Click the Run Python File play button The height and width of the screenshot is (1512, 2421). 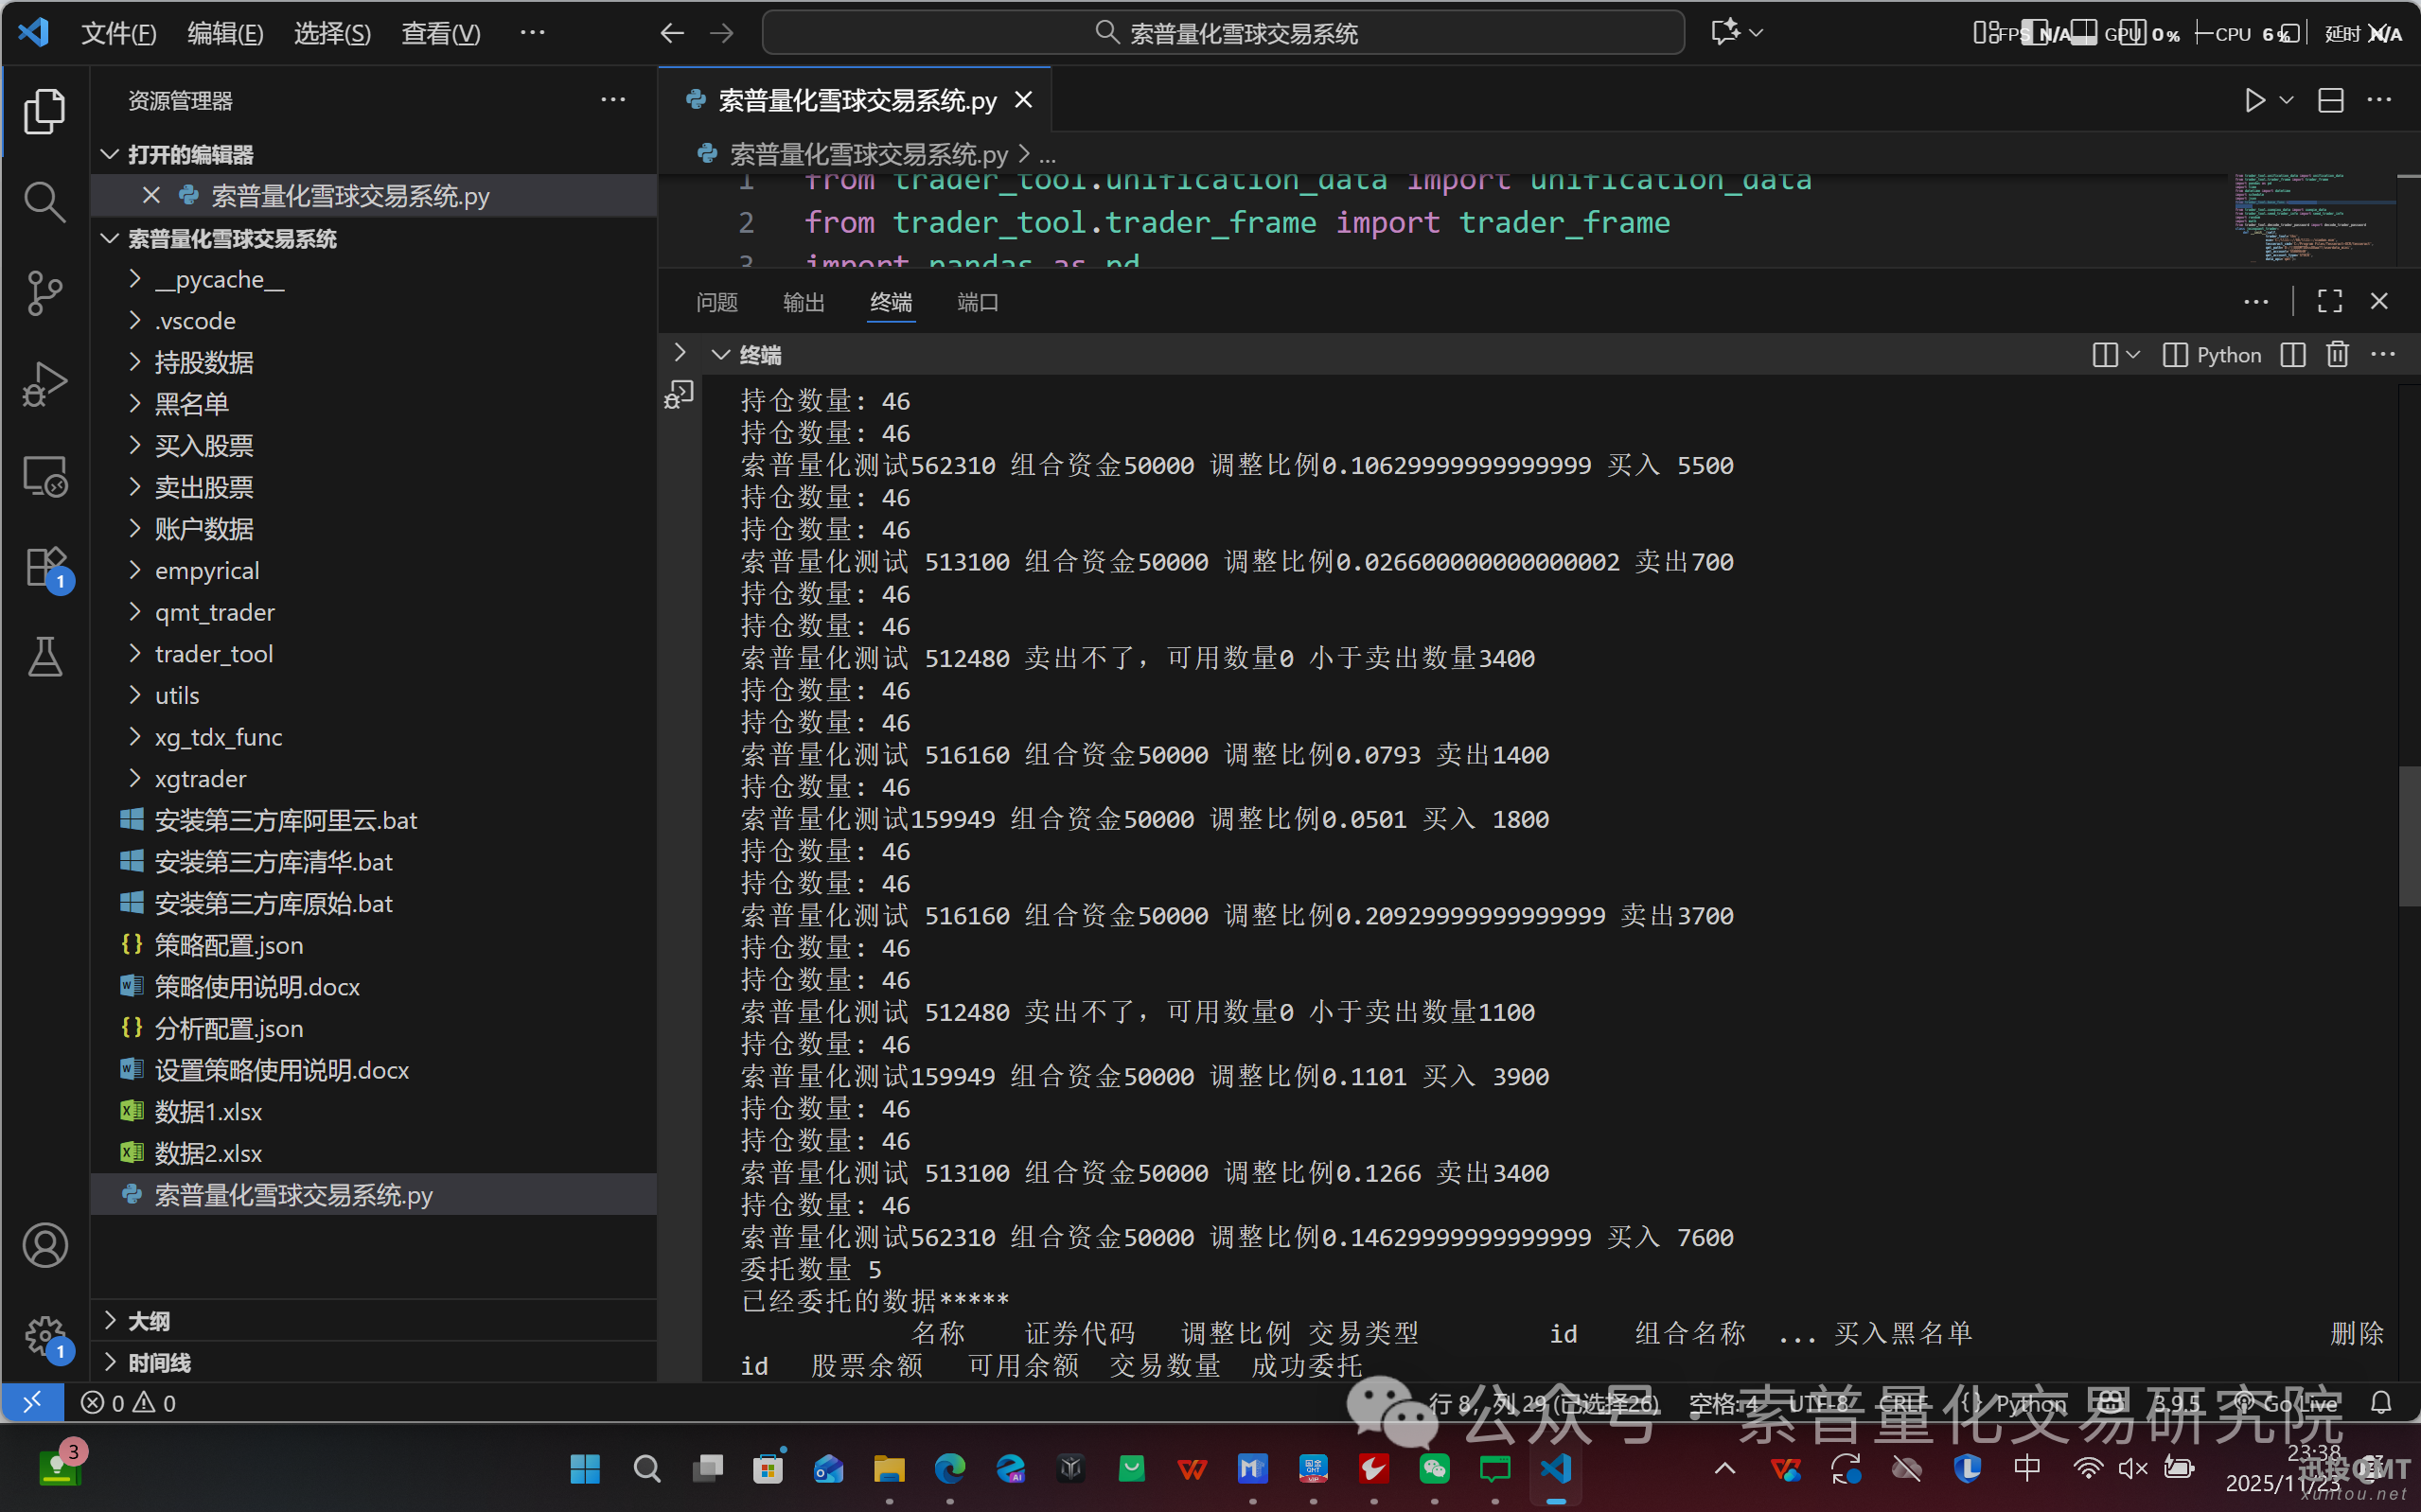pos(2254,101)
